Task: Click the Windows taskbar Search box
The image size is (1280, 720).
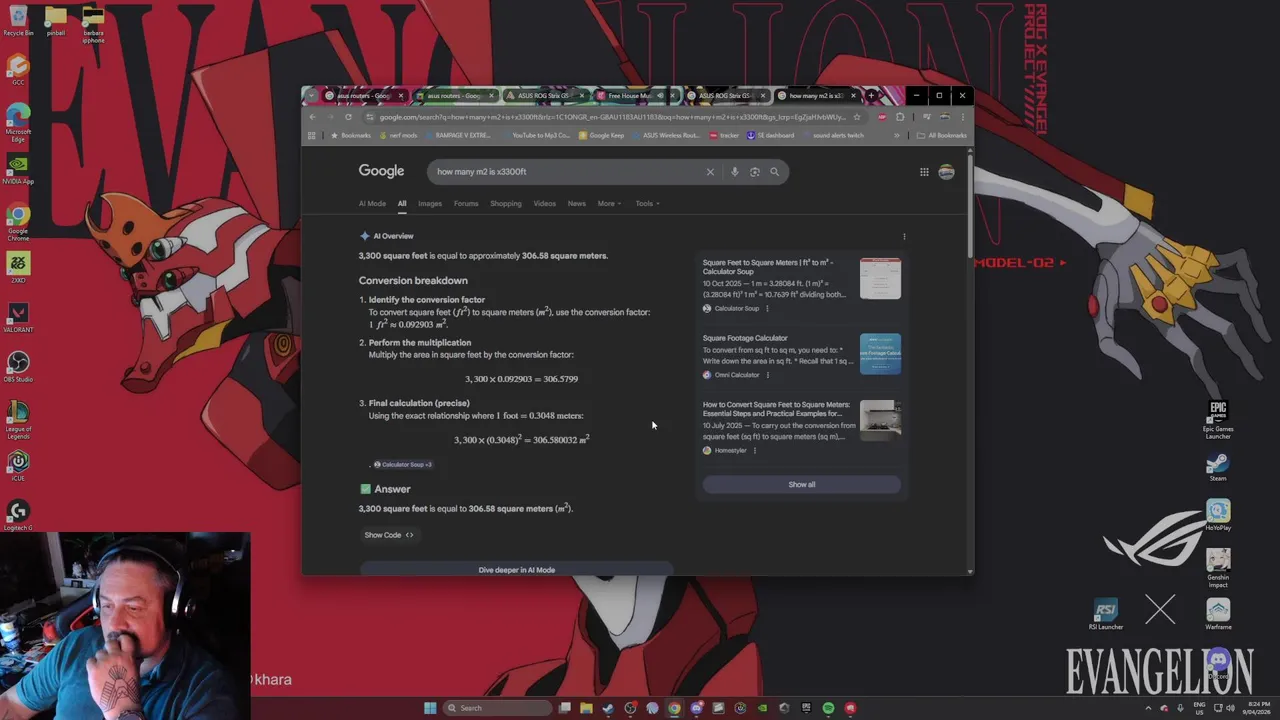Action: [x=498, y=708]
